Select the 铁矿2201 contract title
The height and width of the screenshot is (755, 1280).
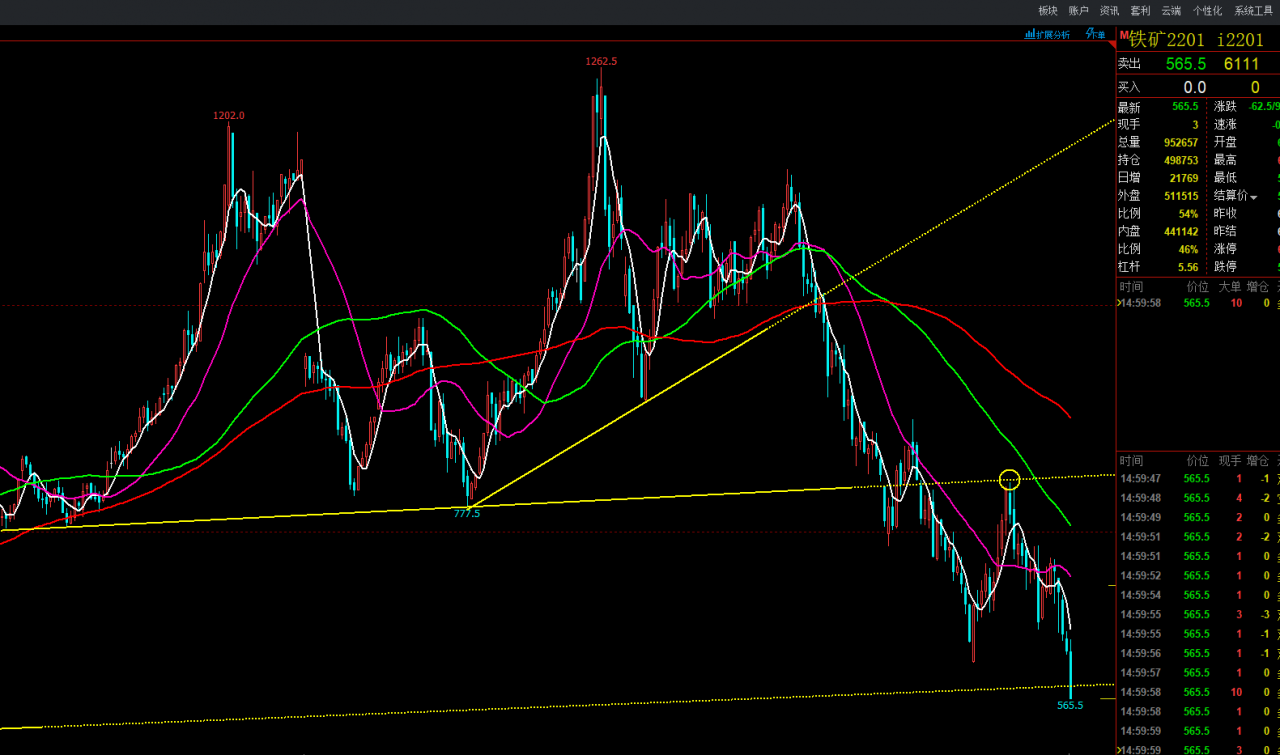pos(1167,40)
